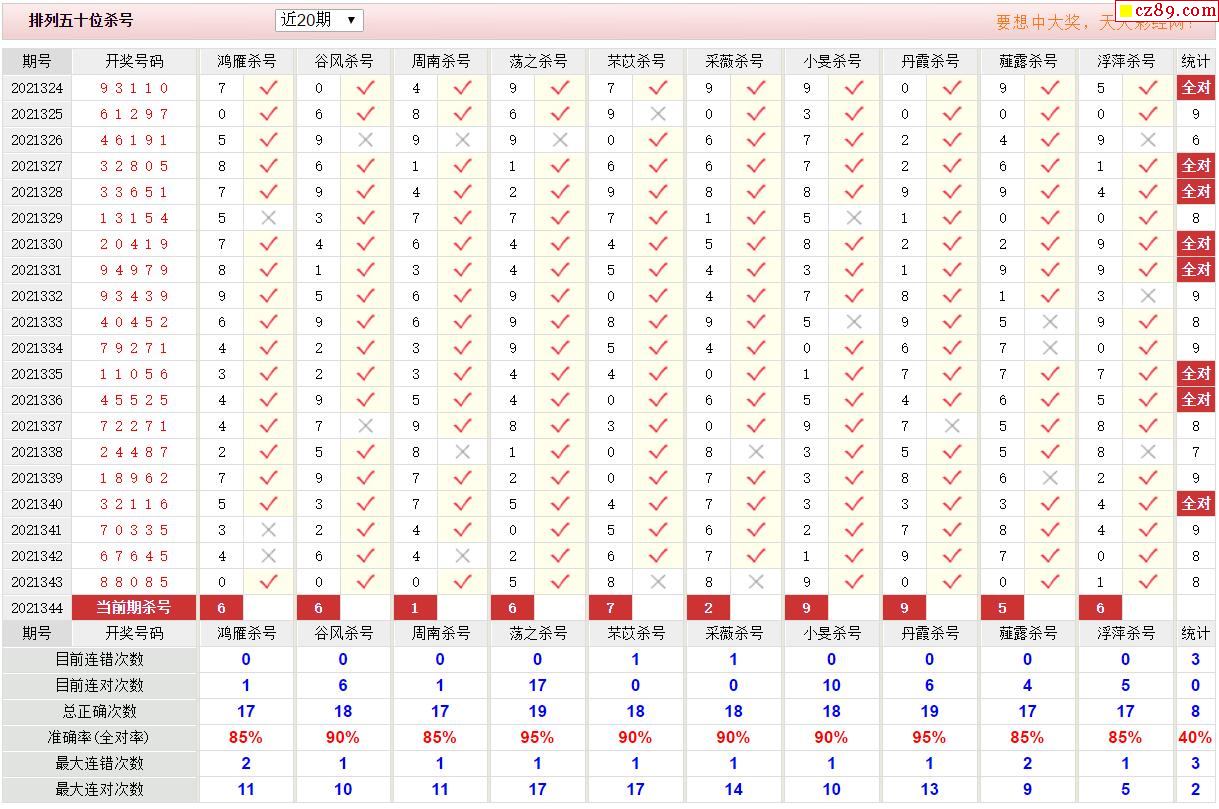Click 统计 value 6 in row 2021326

coord(1196,140)
